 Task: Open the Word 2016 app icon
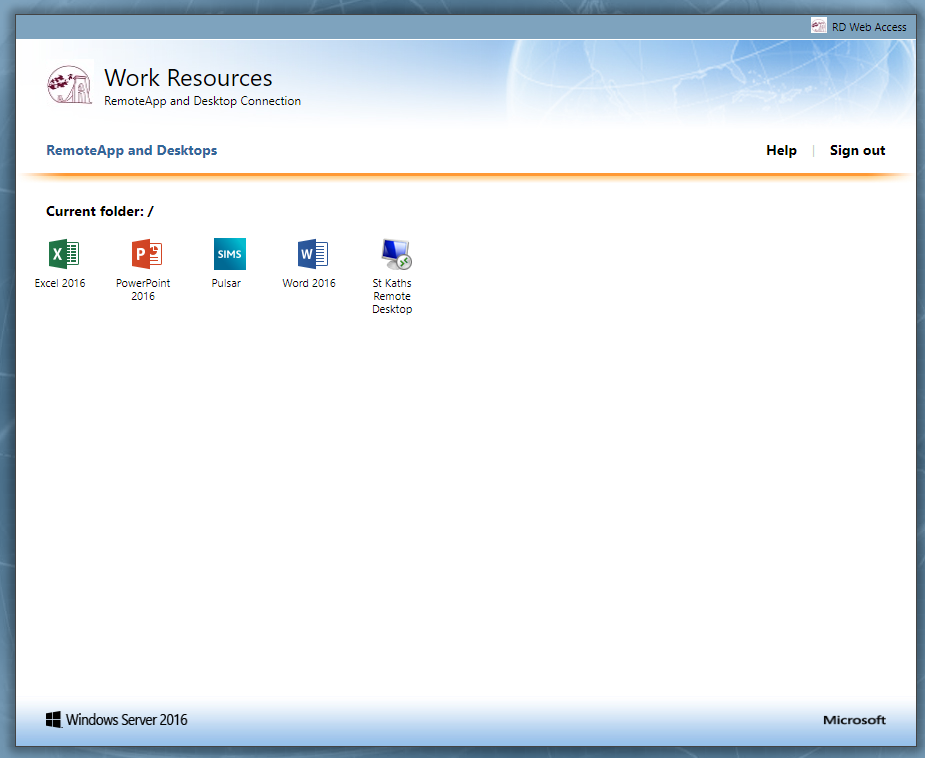click(313, 254)
